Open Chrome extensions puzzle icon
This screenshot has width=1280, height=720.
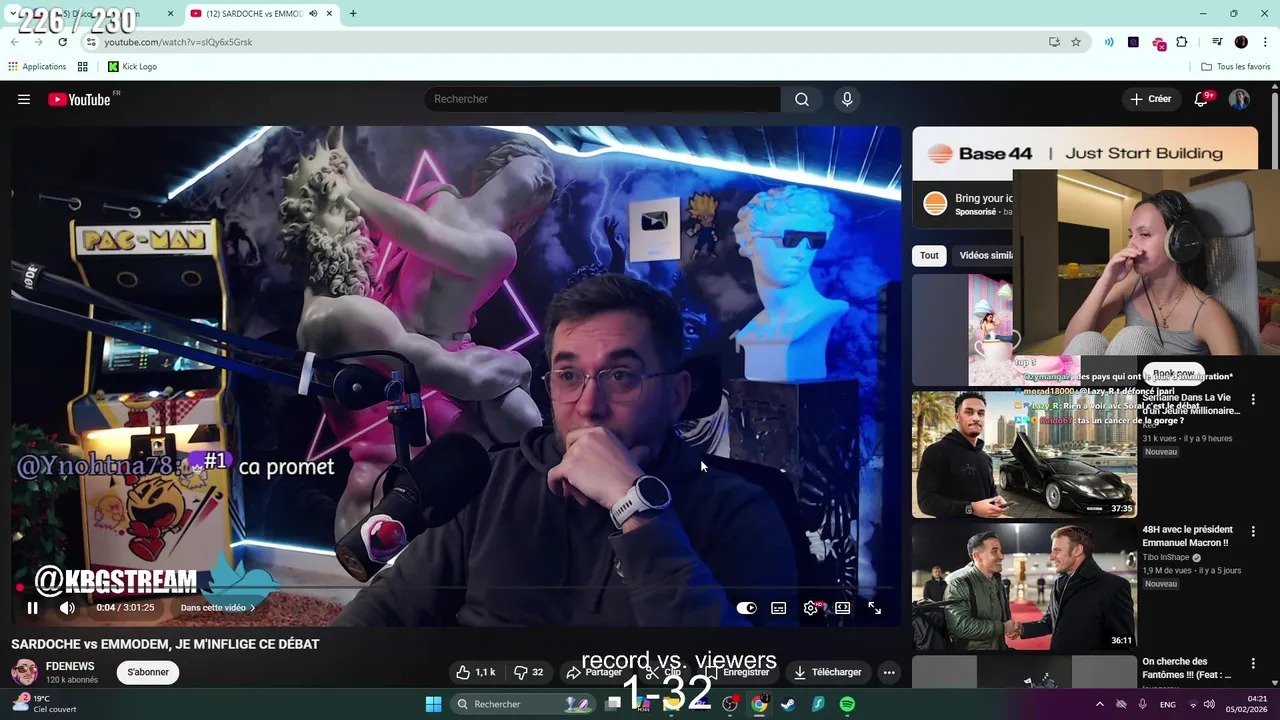coord(1182,42)
